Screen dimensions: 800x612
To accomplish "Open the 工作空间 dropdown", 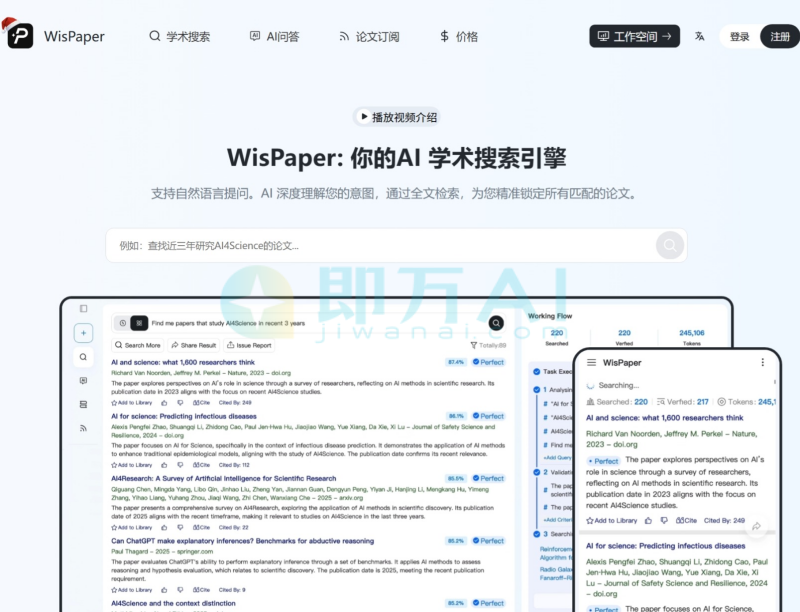I will (x=634, y=36).
